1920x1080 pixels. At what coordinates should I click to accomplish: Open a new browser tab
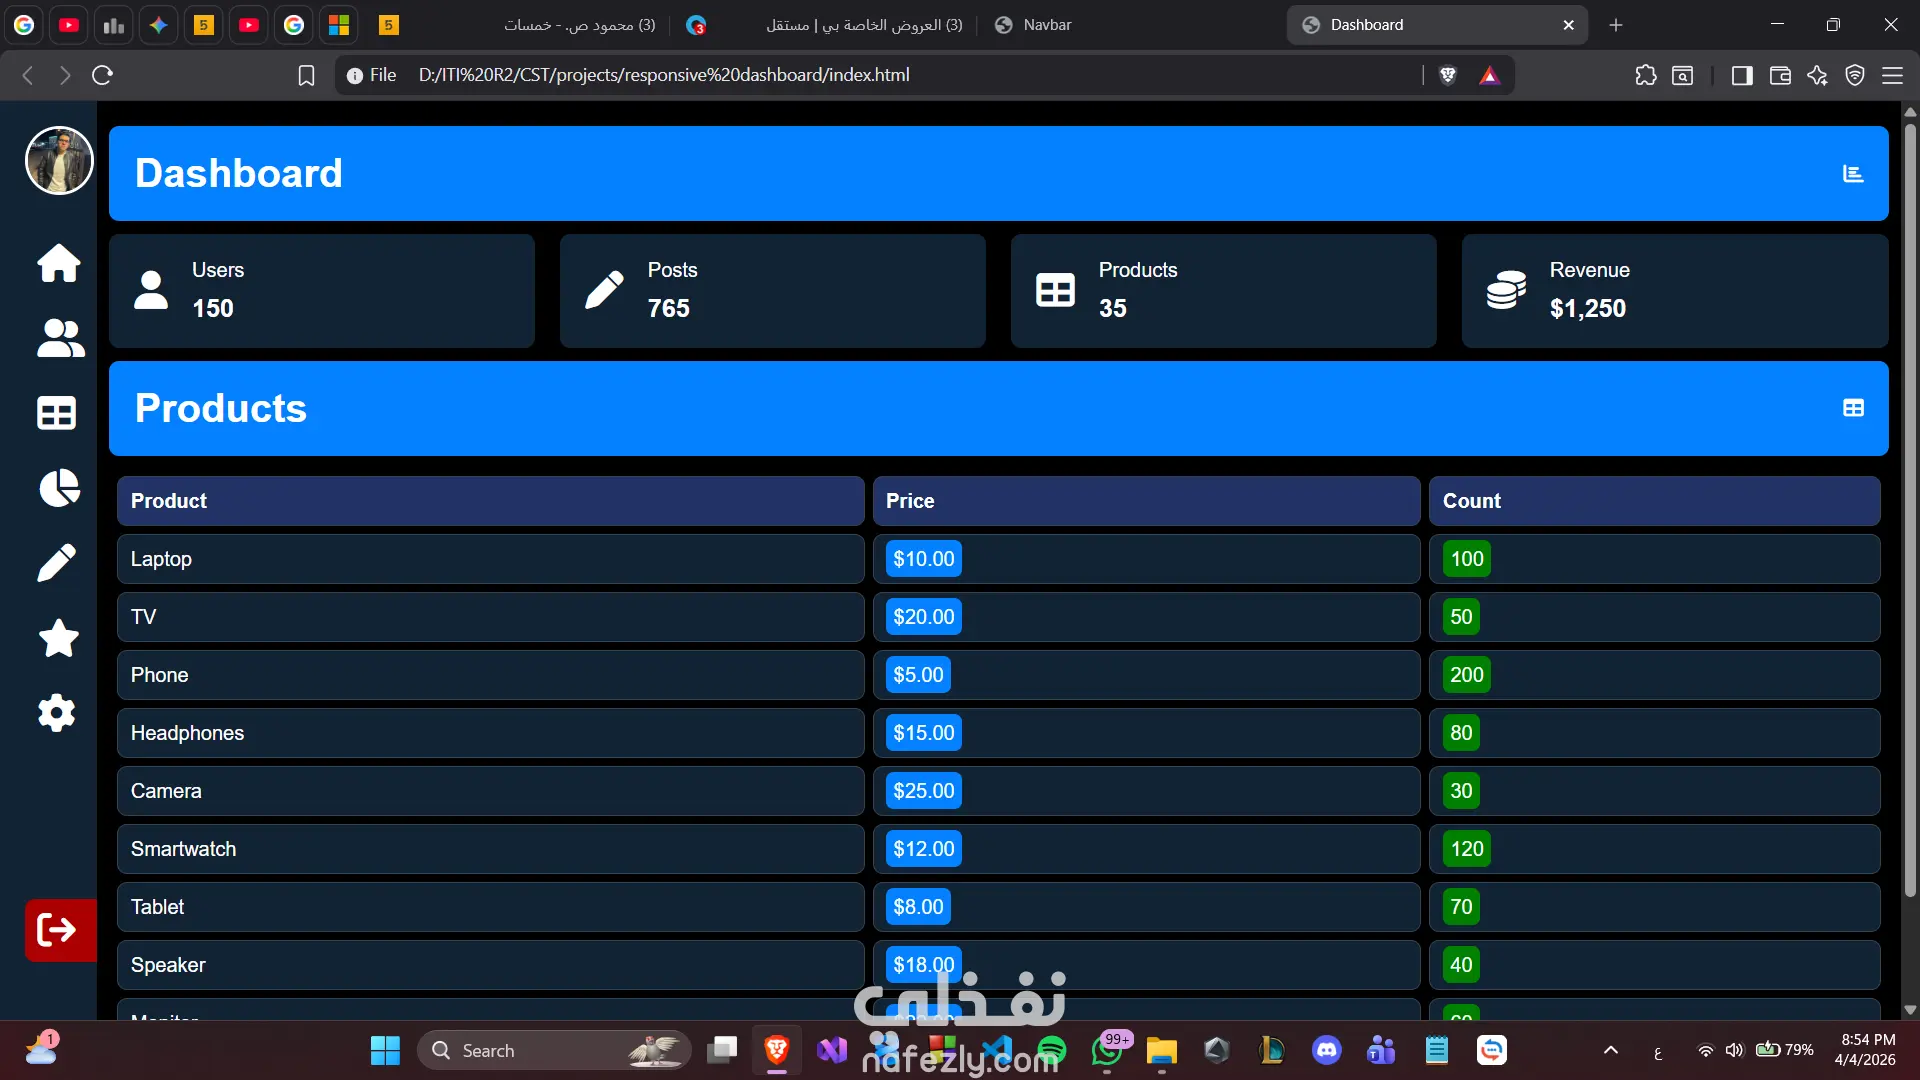pyautogui.click(x=1616, y=25)
